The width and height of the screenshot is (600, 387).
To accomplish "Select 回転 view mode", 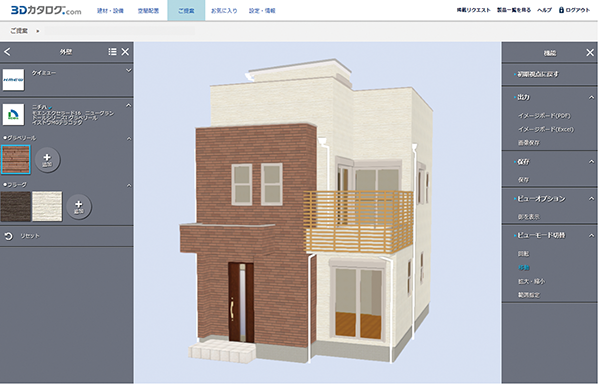I will pyautogui.click(x=523, y=253).
